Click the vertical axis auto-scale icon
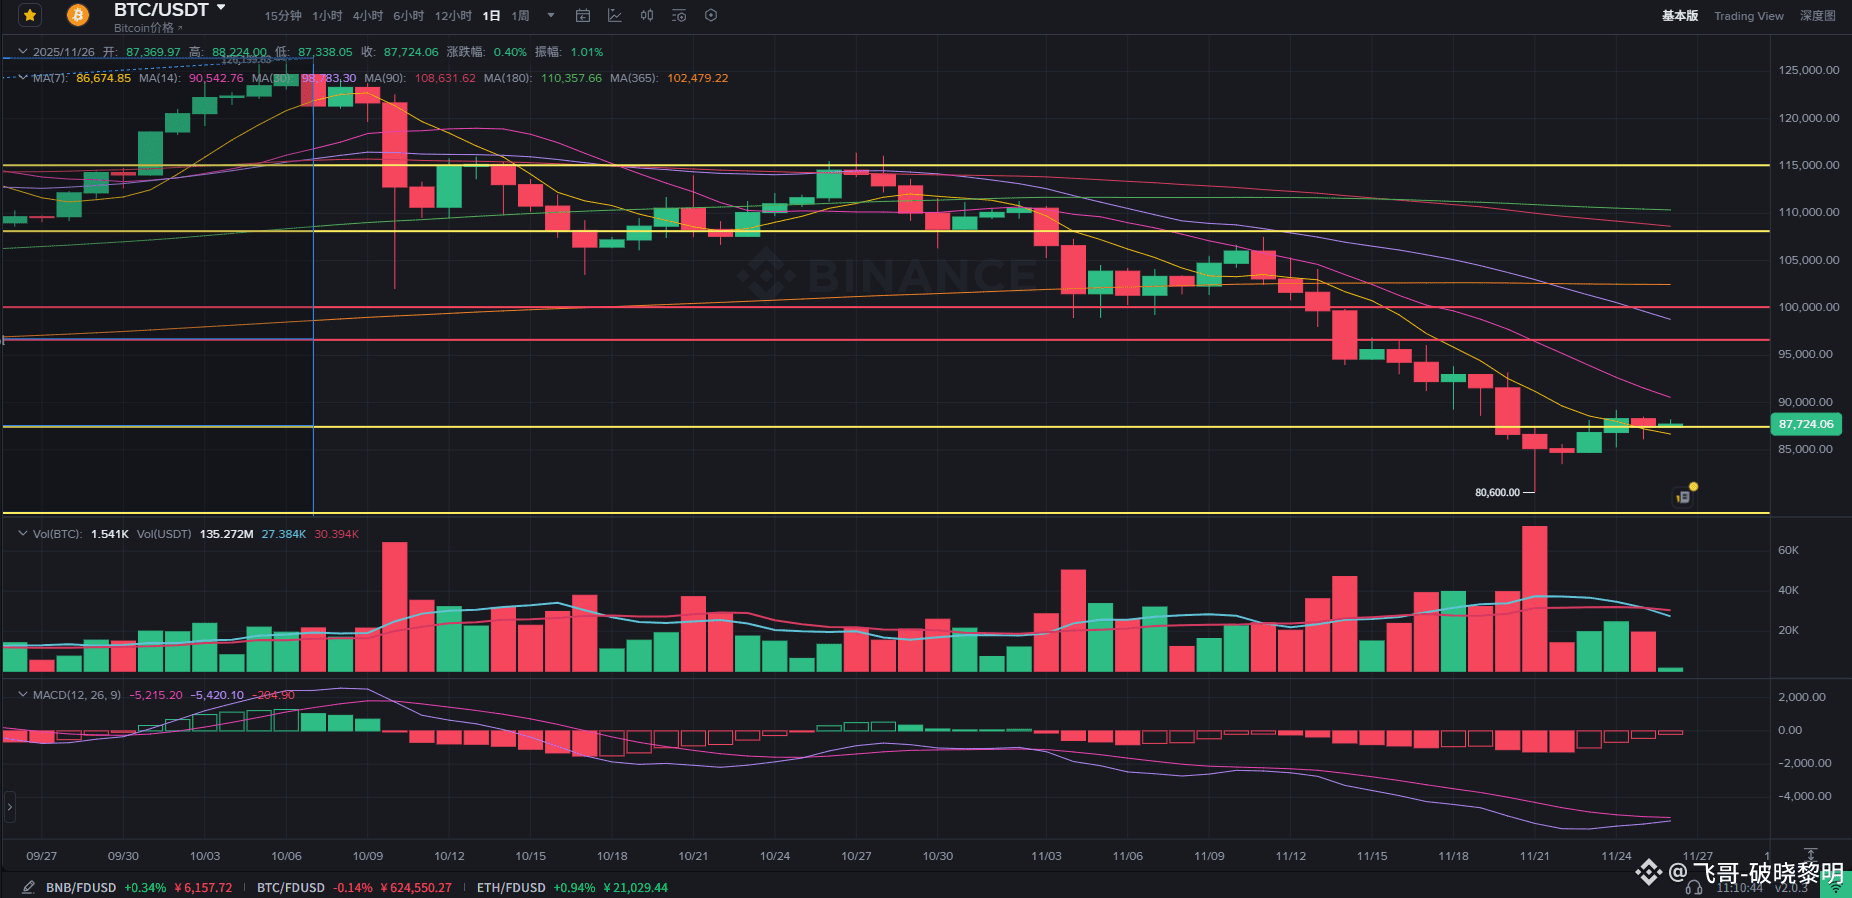 1810,856
